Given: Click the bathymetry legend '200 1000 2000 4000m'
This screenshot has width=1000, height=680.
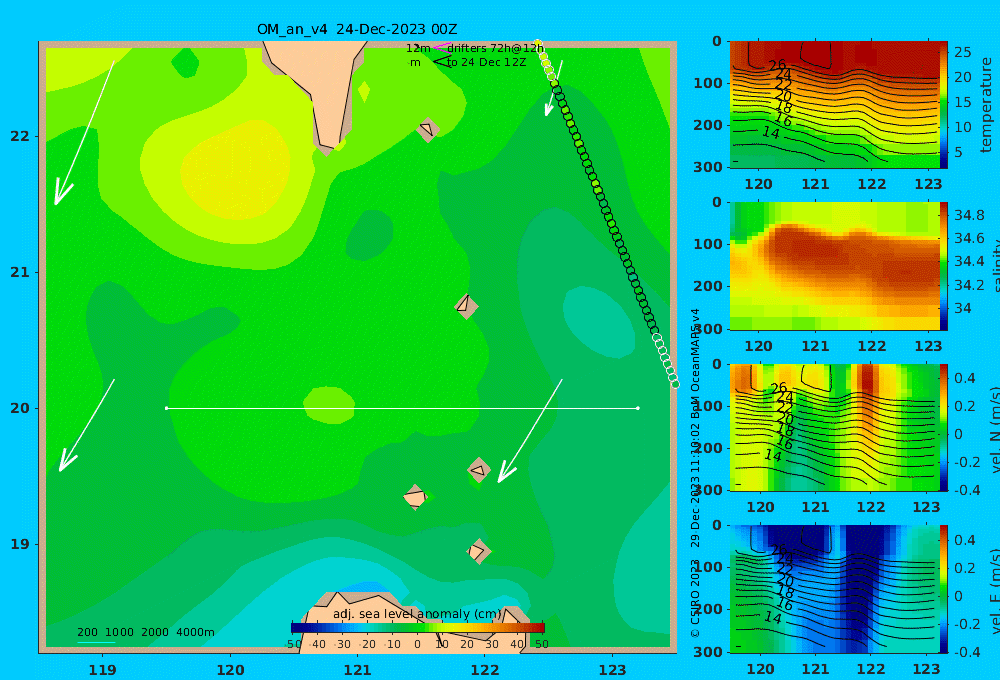Looking at the screenshot, I should [x=145, y=632].
